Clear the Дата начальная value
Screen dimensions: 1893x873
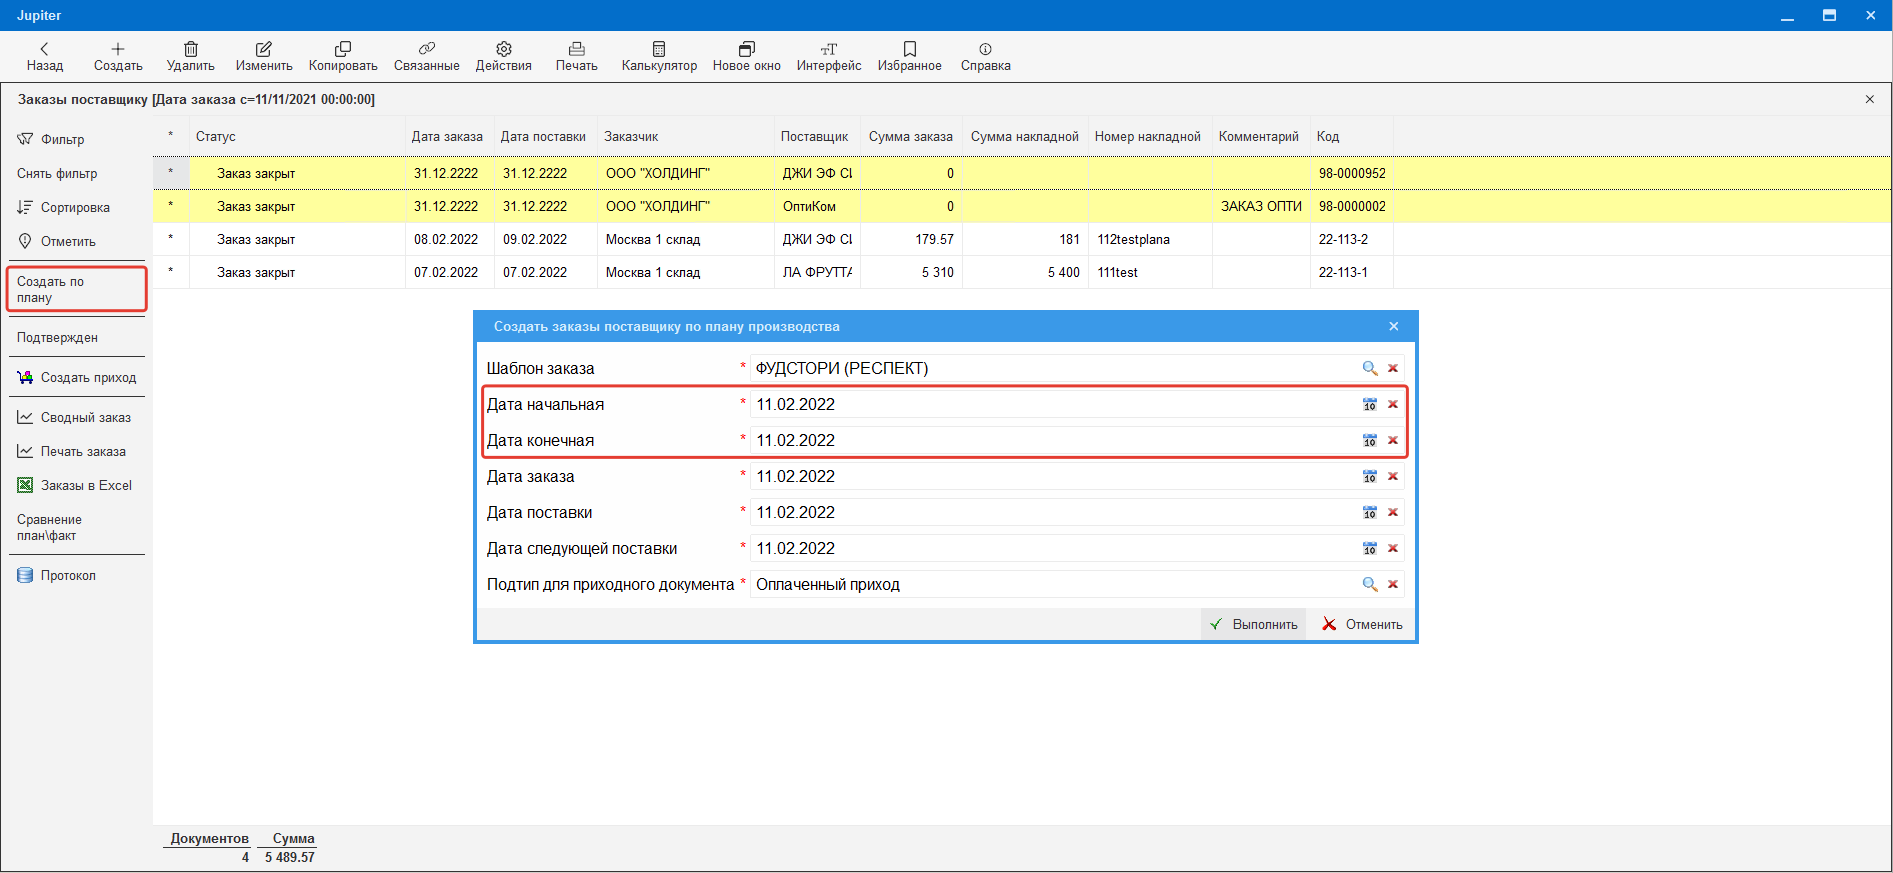coord(1393,404)
